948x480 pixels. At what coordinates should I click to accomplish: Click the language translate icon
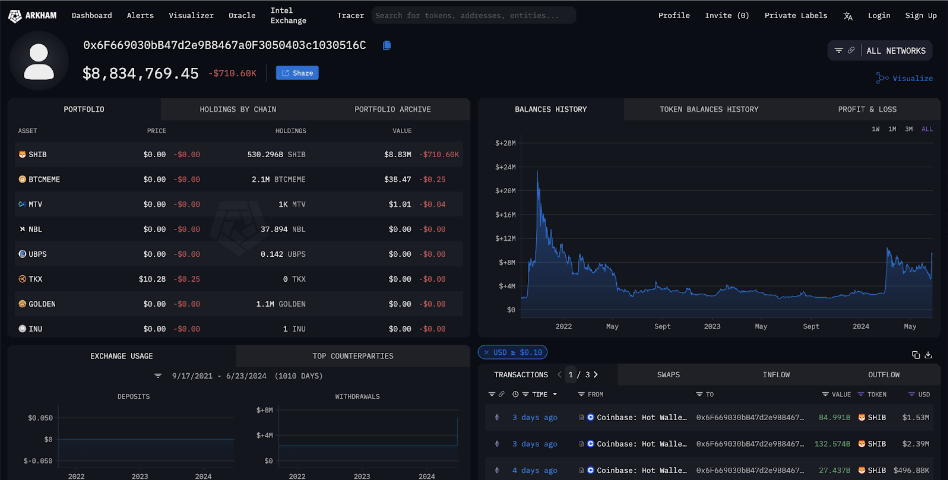coord(848,16)
